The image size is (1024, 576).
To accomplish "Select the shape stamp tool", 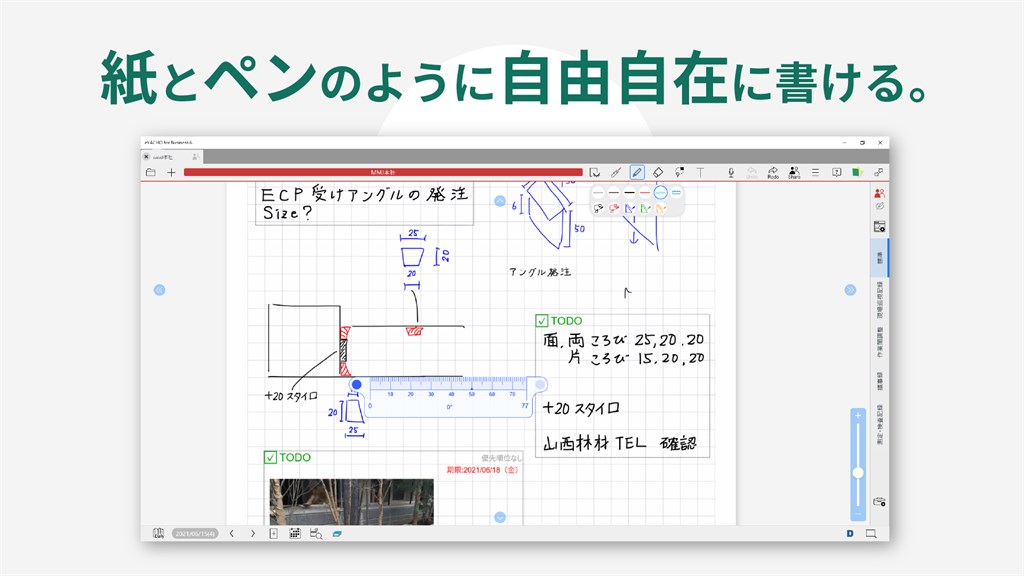I will (679, 172).
